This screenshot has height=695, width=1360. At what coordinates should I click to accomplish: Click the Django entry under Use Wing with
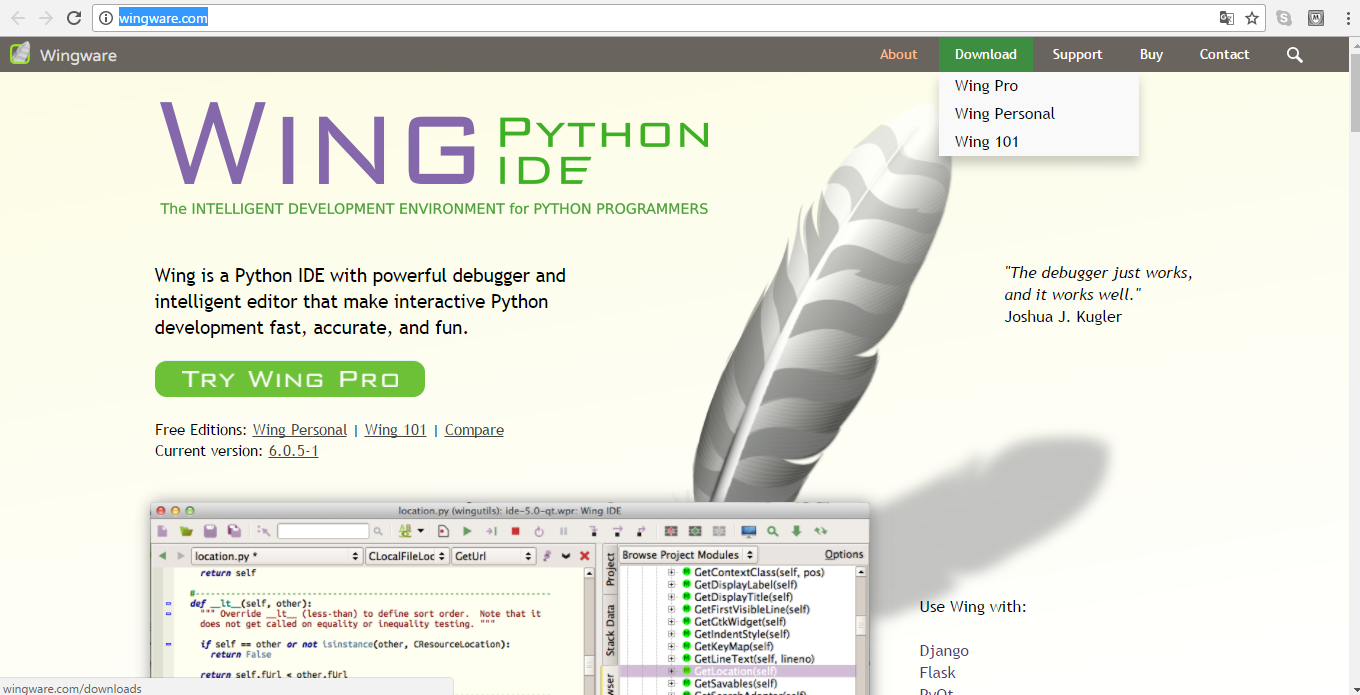tap(944, 651)
